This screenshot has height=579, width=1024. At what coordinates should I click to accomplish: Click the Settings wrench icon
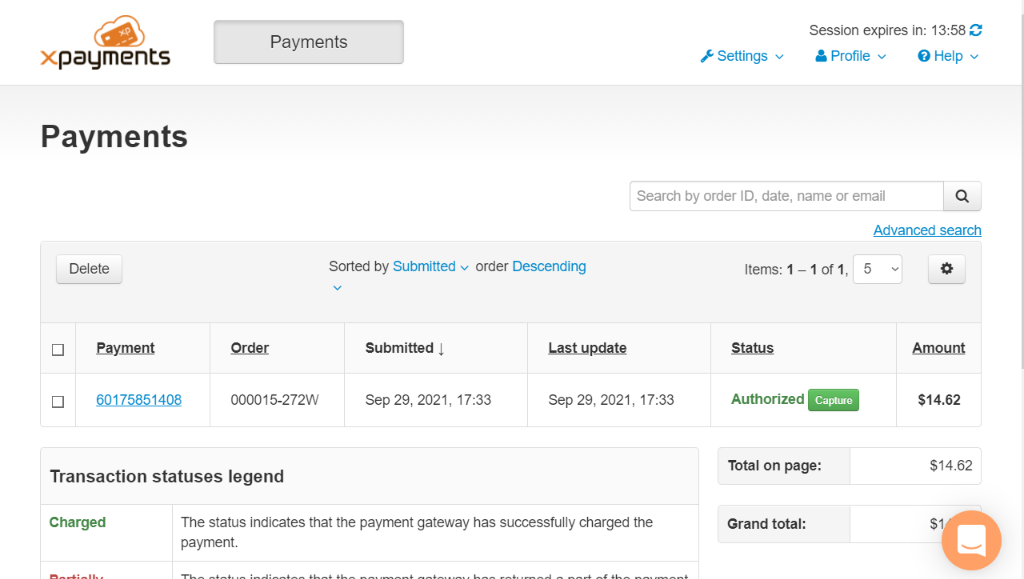tap(707, 56)
